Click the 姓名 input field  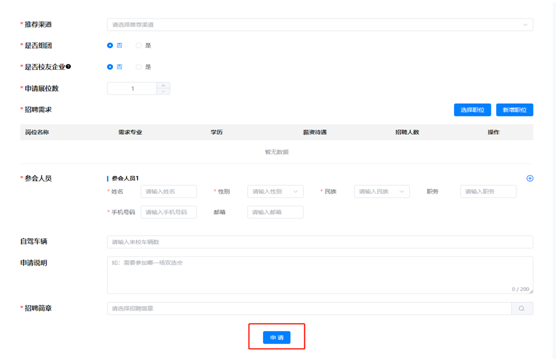coord(169,192)
